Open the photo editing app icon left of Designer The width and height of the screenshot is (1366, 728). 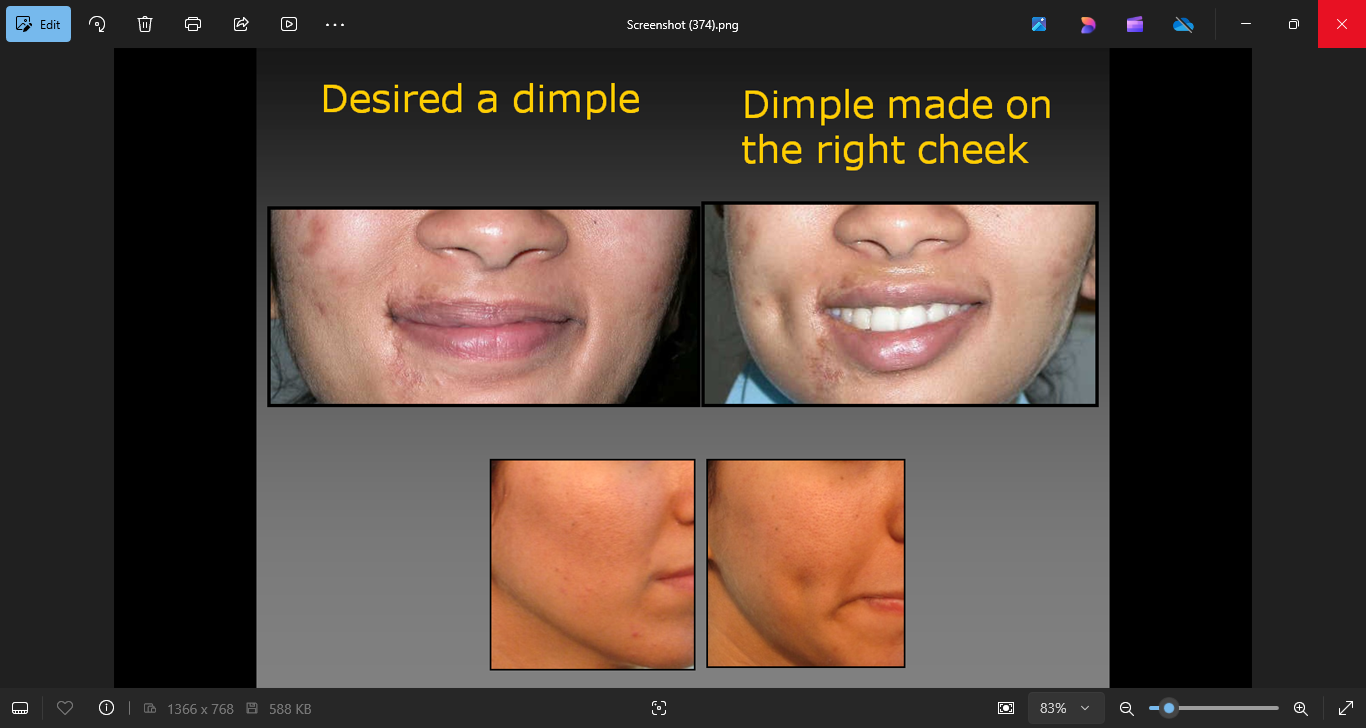(x=1039, y=24)
